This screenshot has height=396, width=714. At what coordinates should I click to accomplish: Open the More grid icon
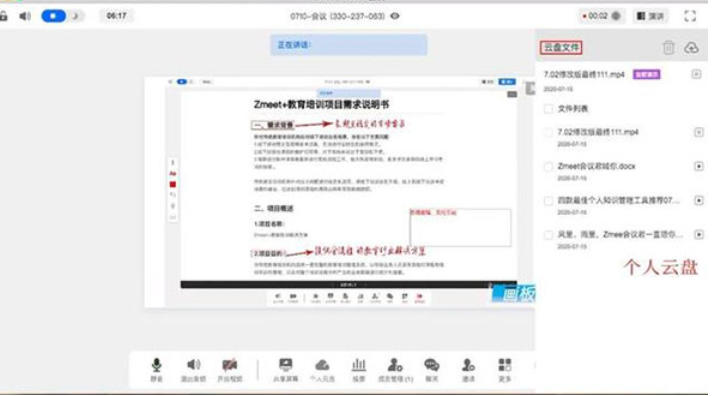pyautogui.click(x=505, y=365)
